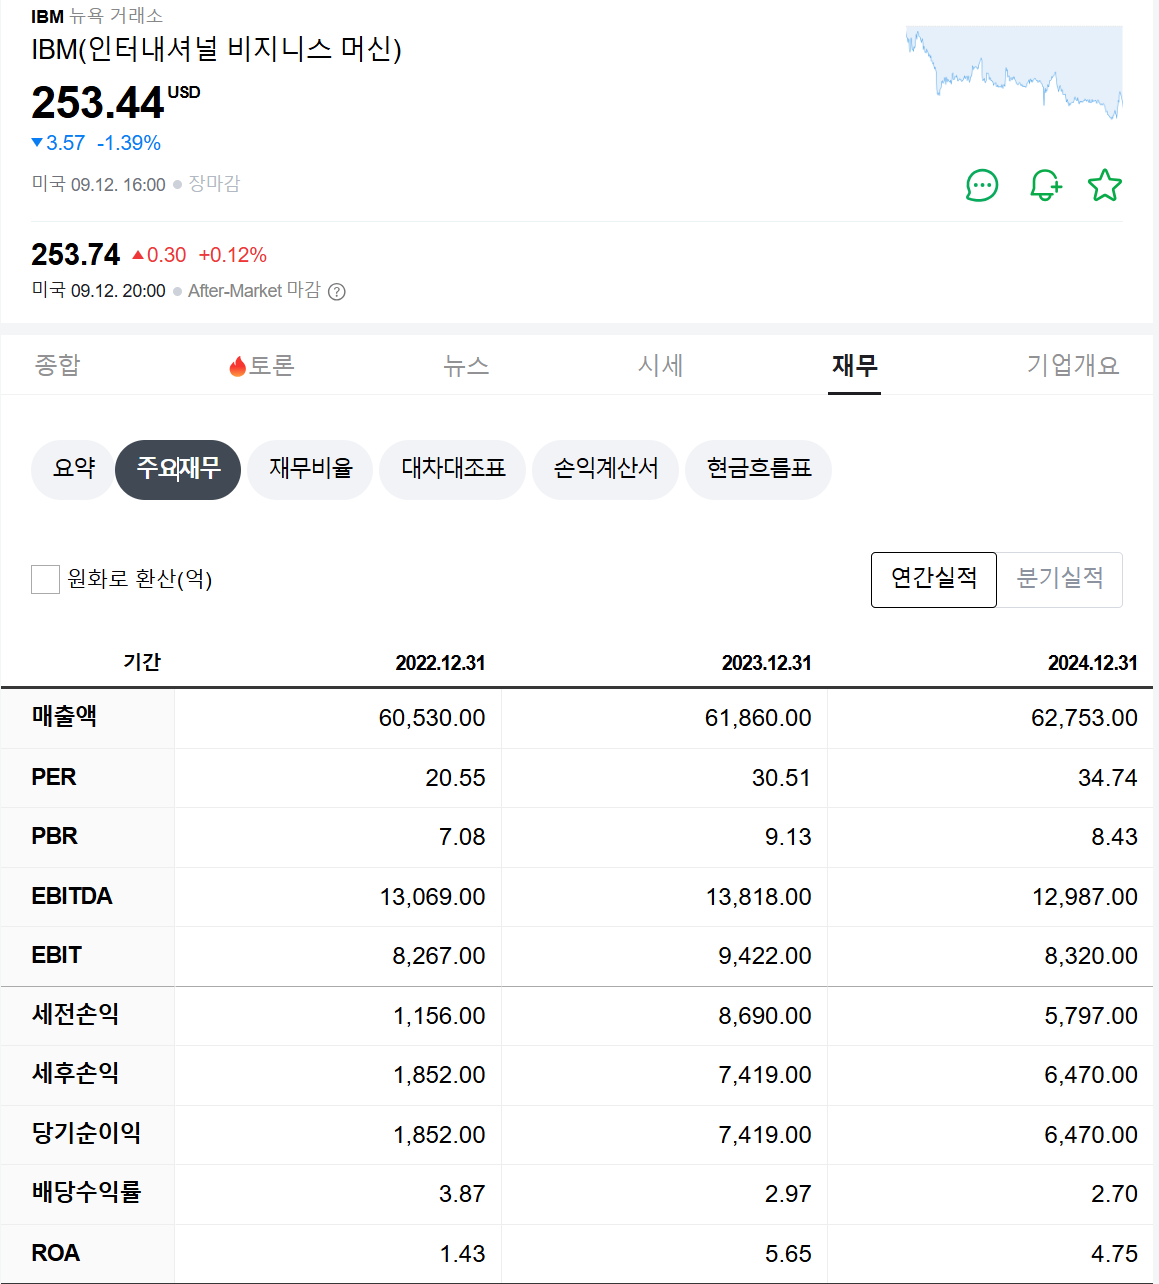Open the IBM price mini chart

(x=1014, y=72)
